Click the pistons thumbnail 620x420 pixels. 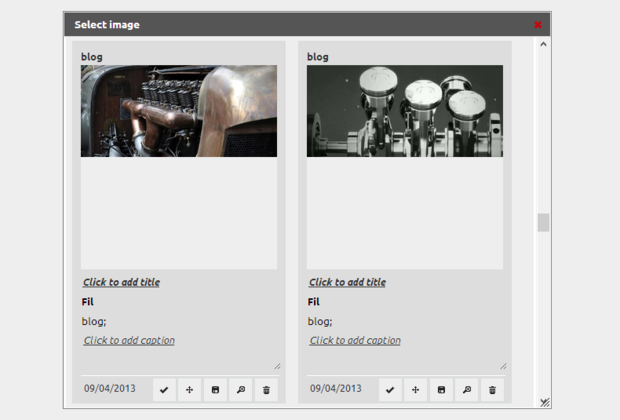coord(405,111)
